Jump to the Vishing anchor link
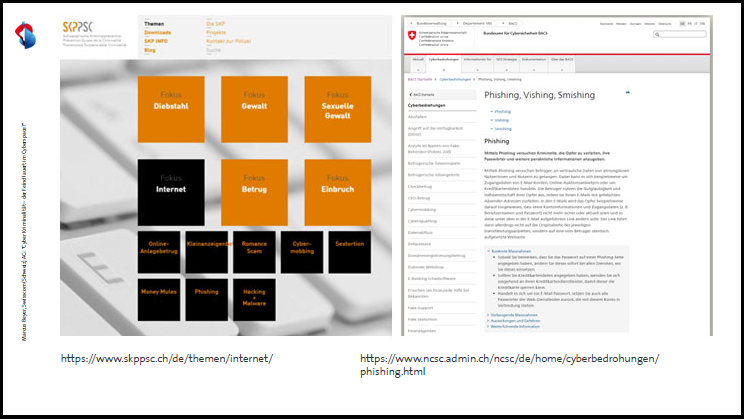This screenshot has height=420, width=744. (502, 120)
